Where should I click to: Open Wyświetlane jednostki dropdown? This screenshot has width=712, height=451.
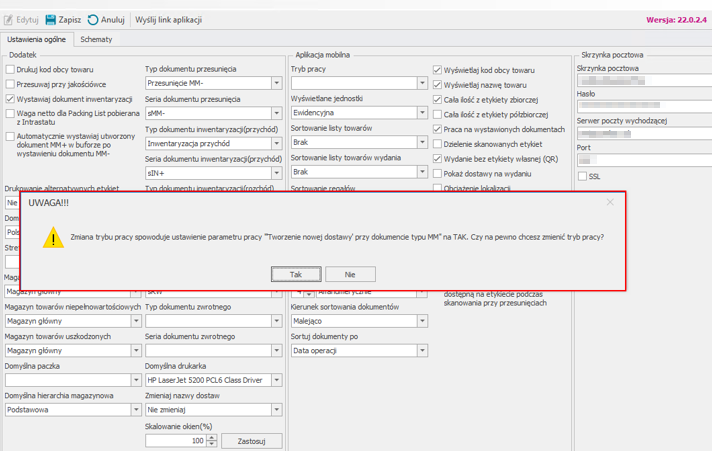click(422, 113)
